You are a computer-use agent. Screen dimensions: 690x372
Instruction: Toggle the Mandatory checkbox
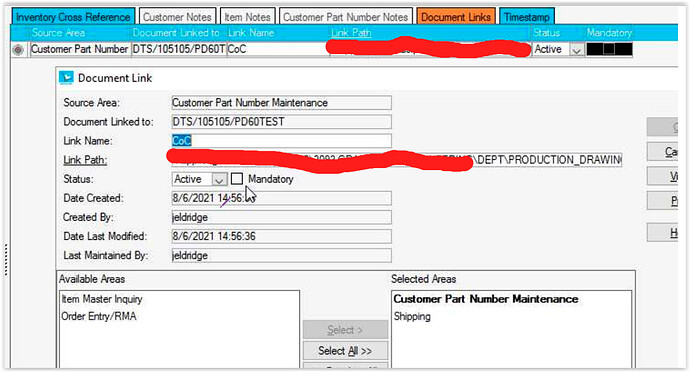coord(237,179)
